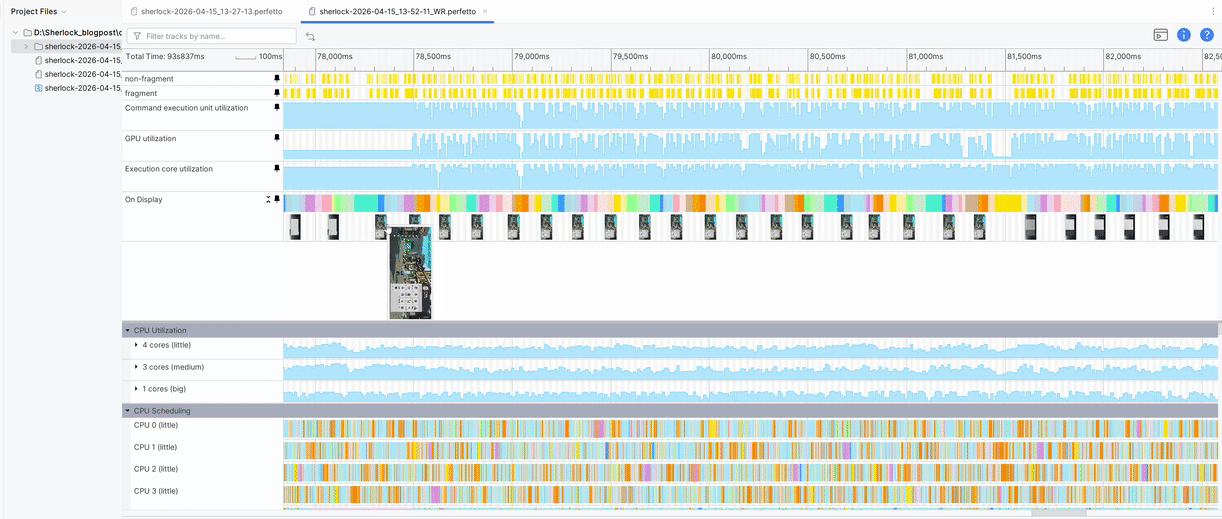The image size is (1222, 519).
Task: Click the 80,000ms ruler marker
Action: [729, 57]
